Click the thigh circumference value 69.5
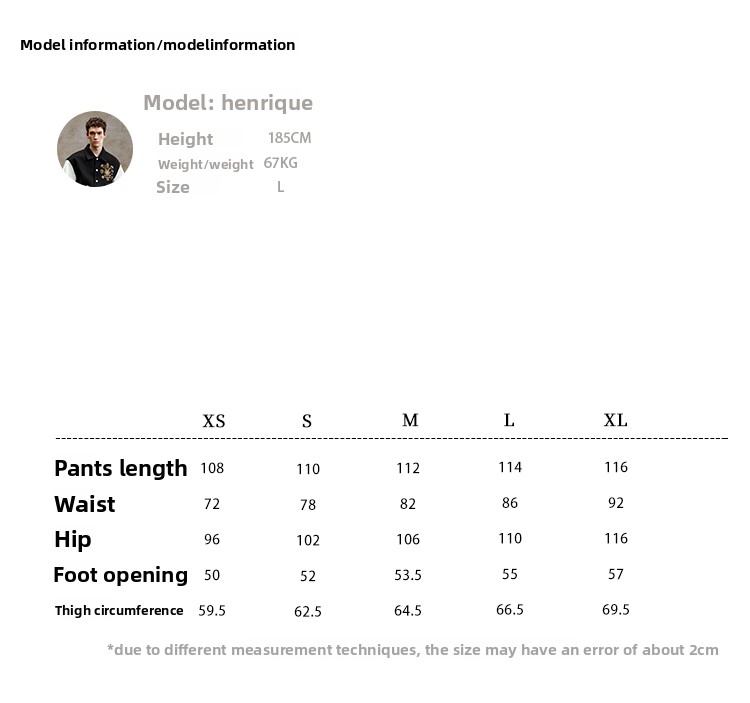 (x=616, y=610)
